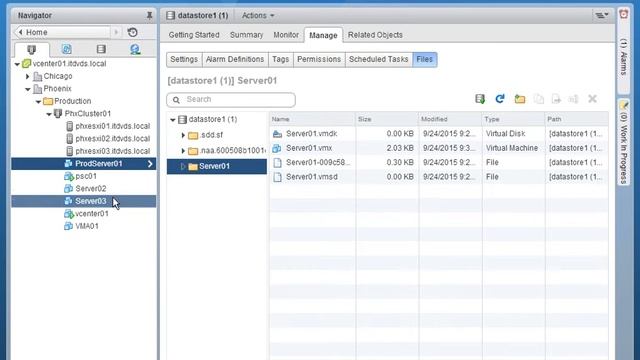
Task: Click the phxesxi02 host icon
Action: pos(69,139)
